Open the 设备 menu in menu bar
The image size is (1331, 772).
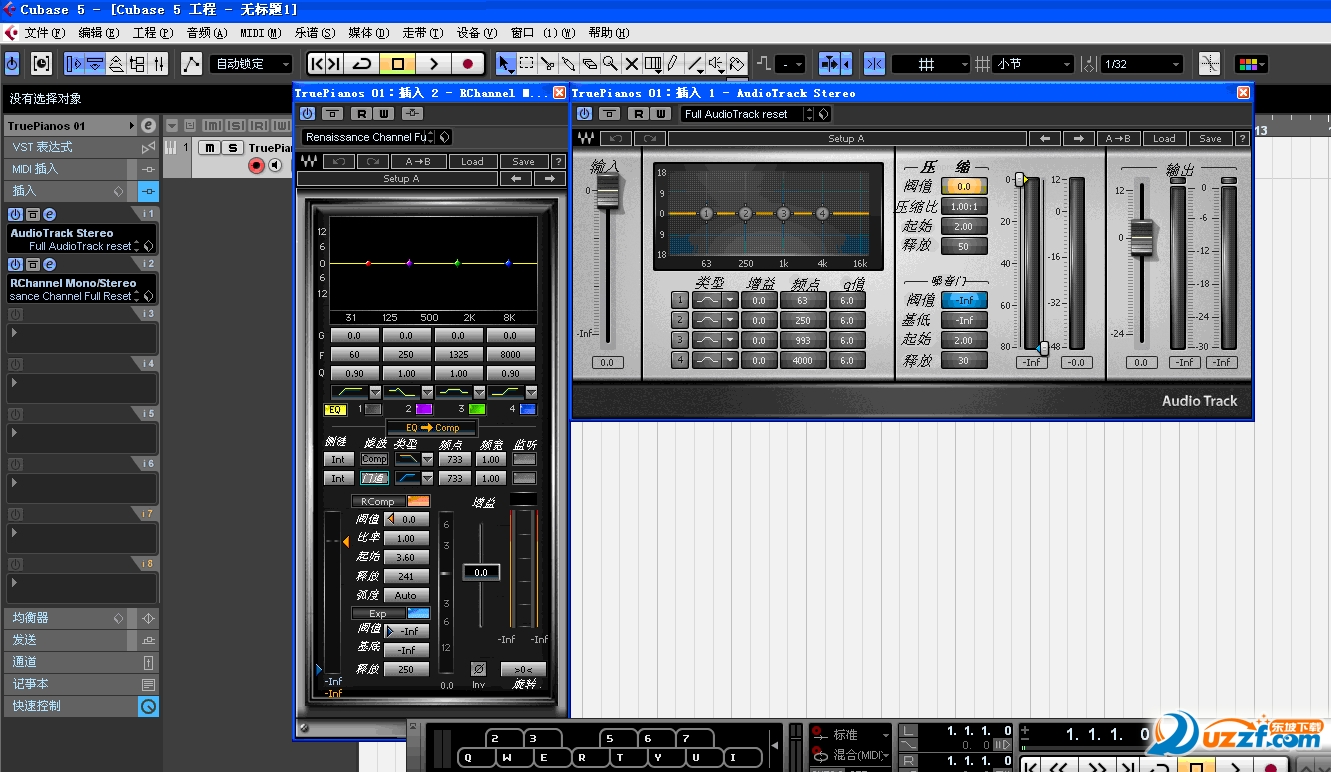tap(474, 33)
